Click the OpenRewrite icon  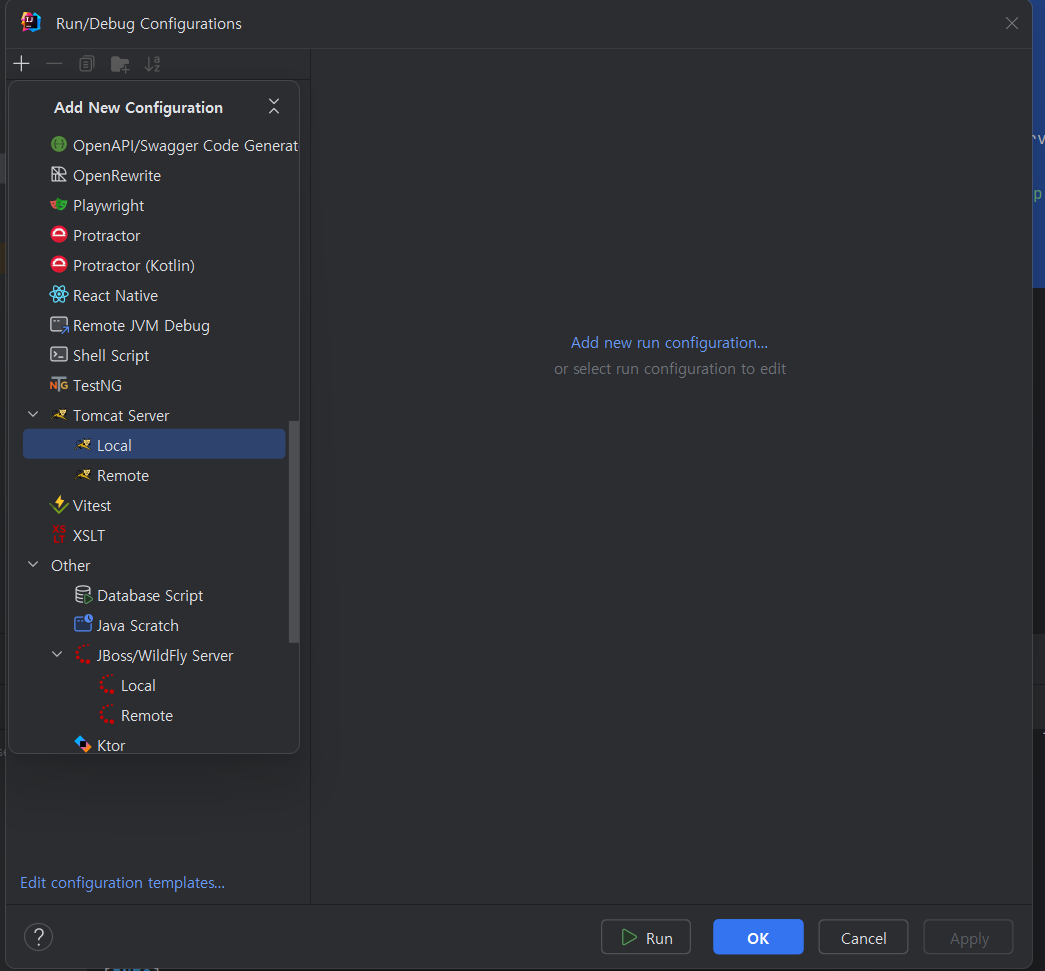pos(59,175)
